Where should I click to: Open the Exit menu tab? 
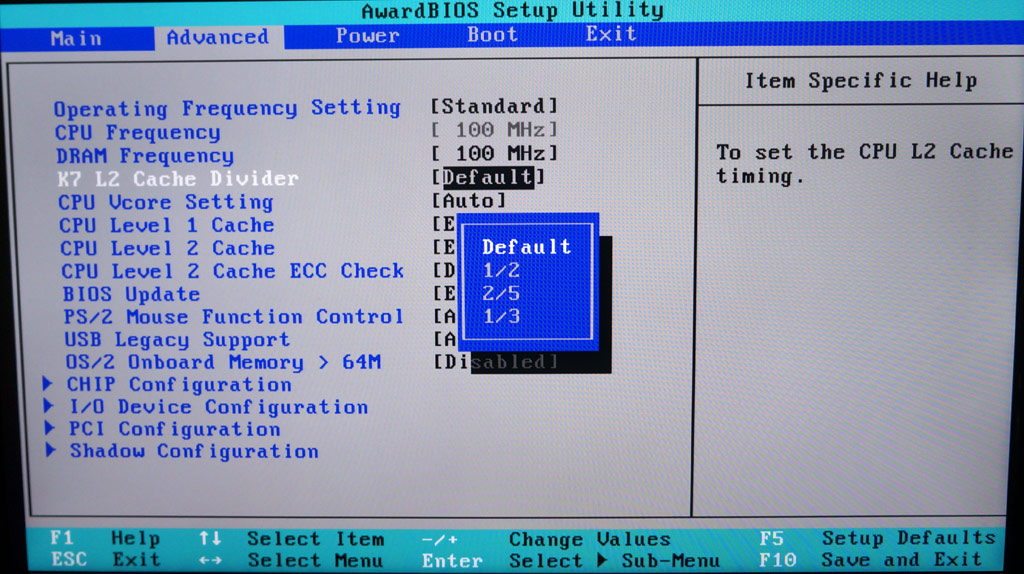click(x=611, y=33)
